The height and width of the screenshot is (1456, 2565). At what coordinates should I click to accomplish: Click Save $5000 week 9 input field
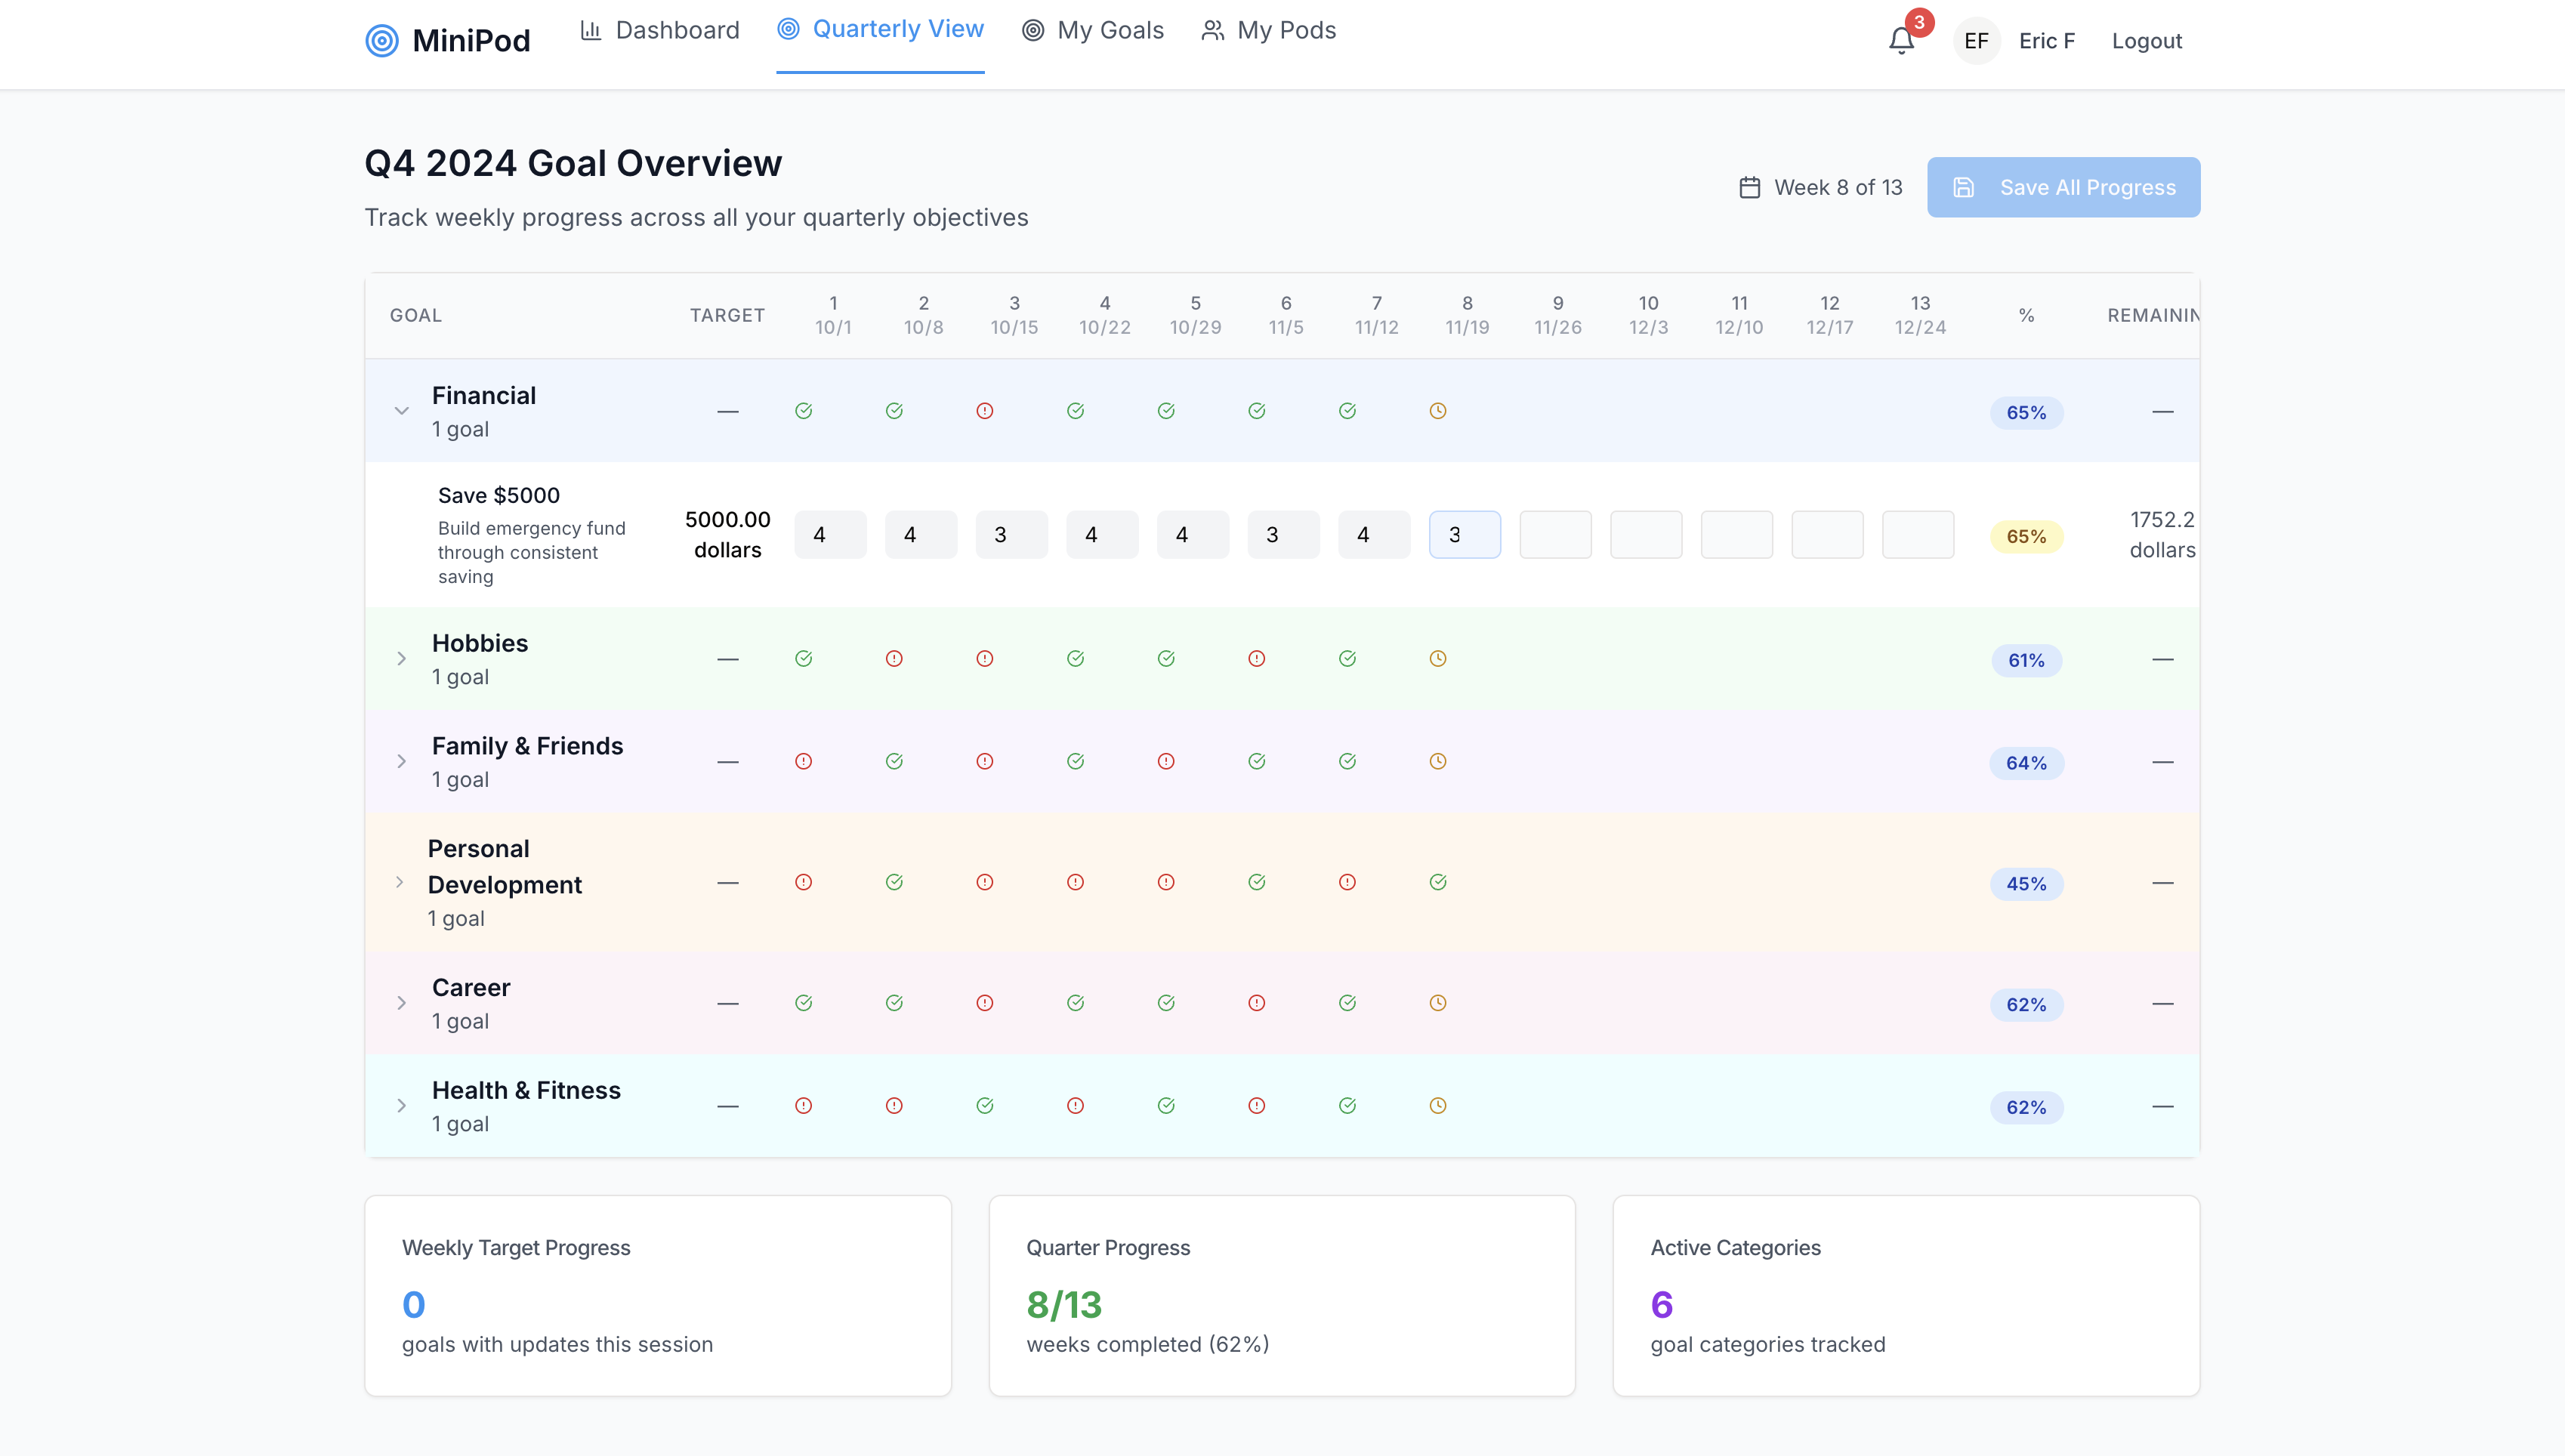coord(1555,535)
